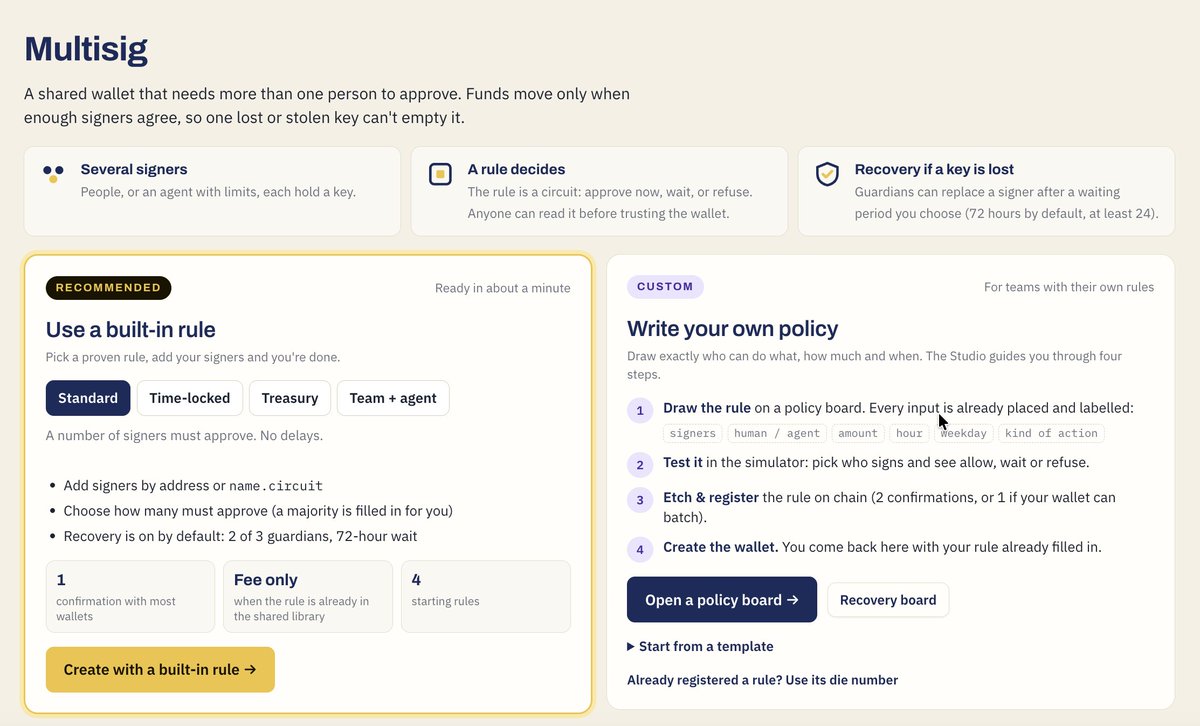
Task: Click the signers input chip
Action: click(x=693, y=433)
